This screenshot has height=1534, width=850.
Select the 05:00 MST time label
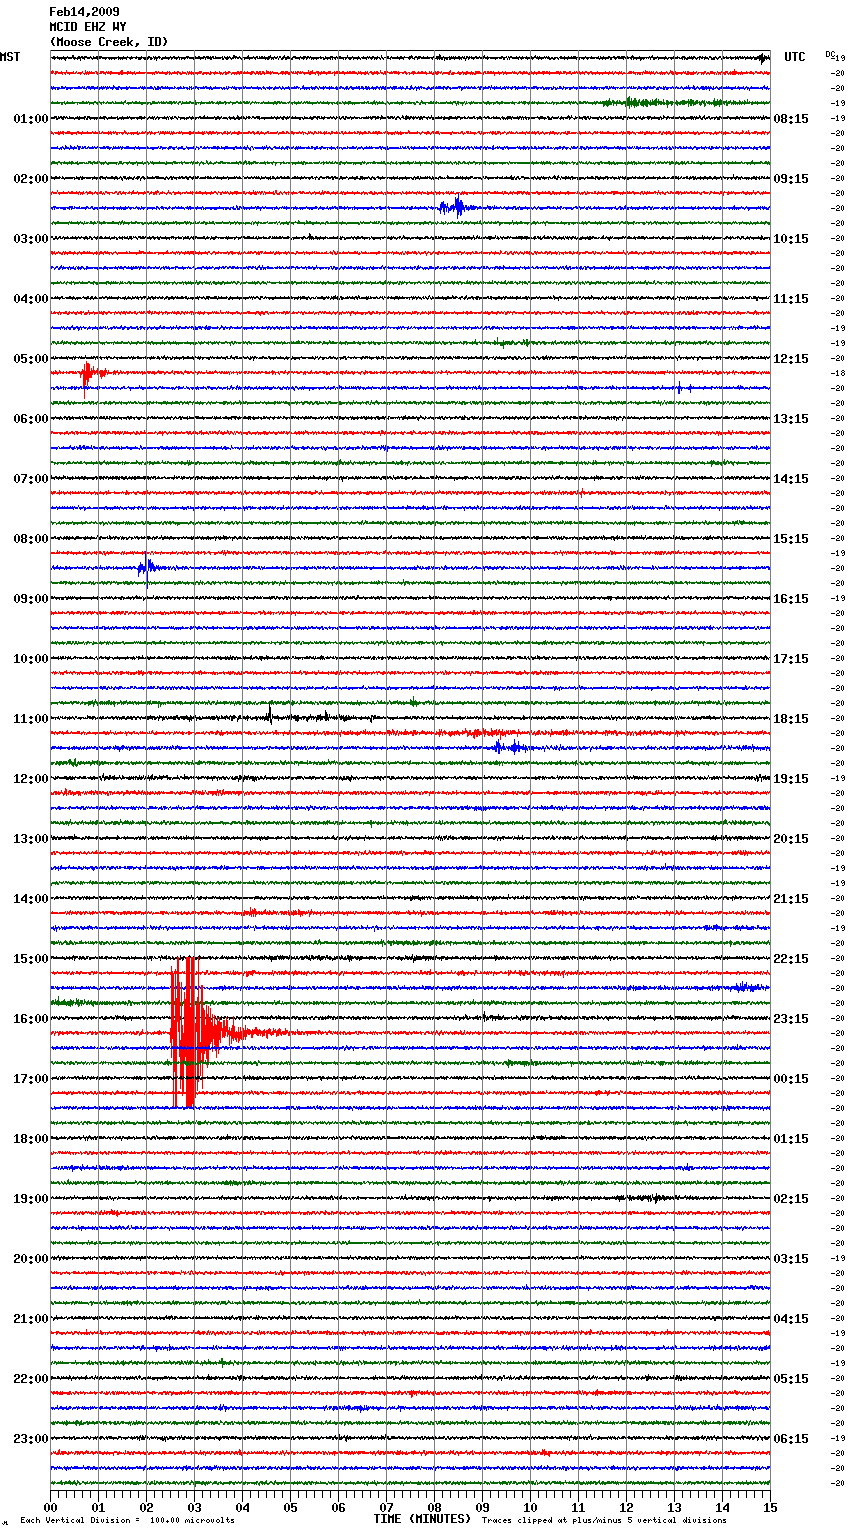[x=31, y=359]
